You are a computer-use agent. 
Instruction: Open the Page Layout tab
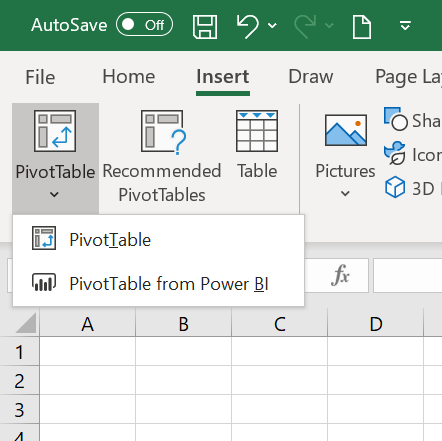[x=408, y=77]
